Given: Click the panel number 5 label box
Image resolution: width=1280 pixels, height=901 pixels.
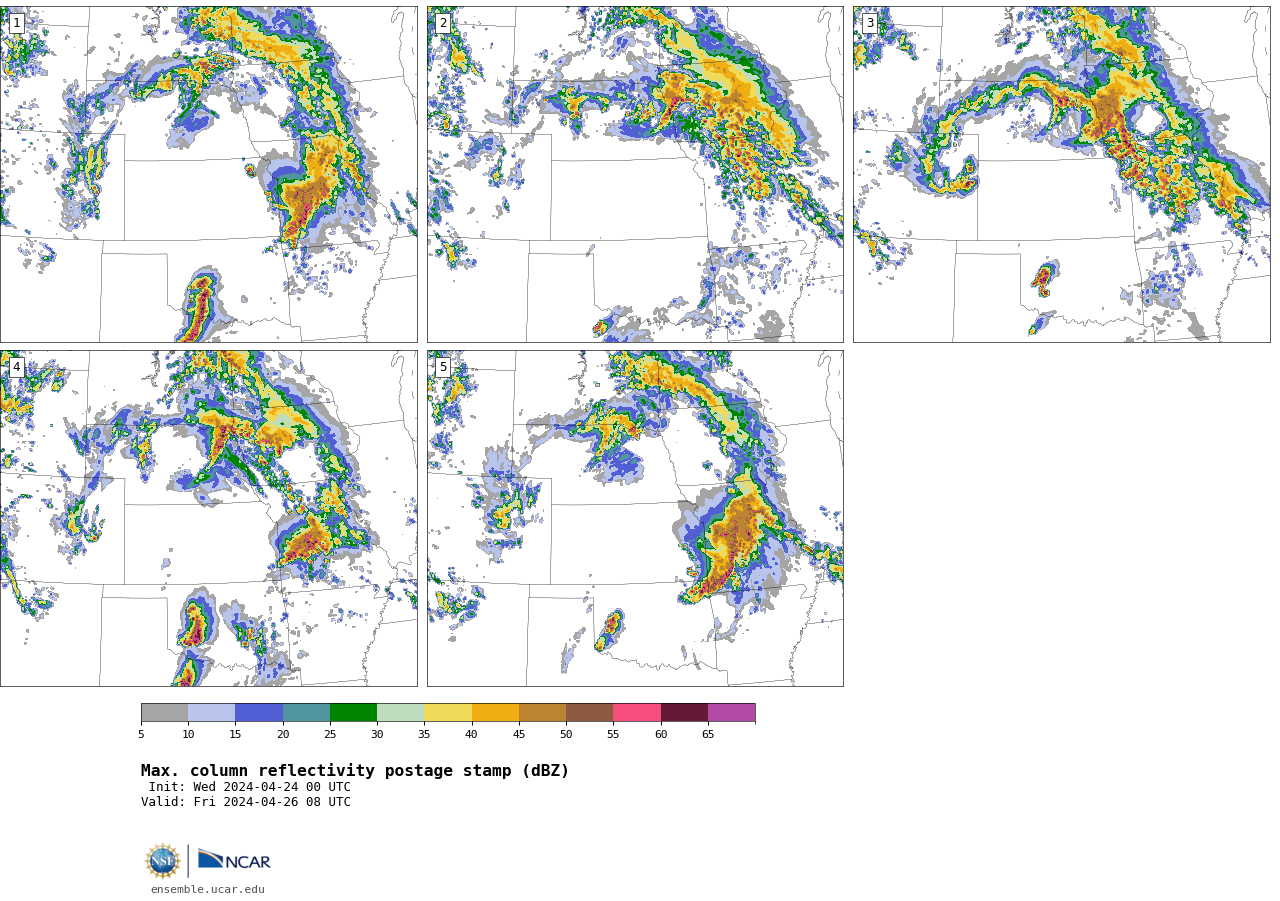Looking at the screenshot, I should (443, 367).
